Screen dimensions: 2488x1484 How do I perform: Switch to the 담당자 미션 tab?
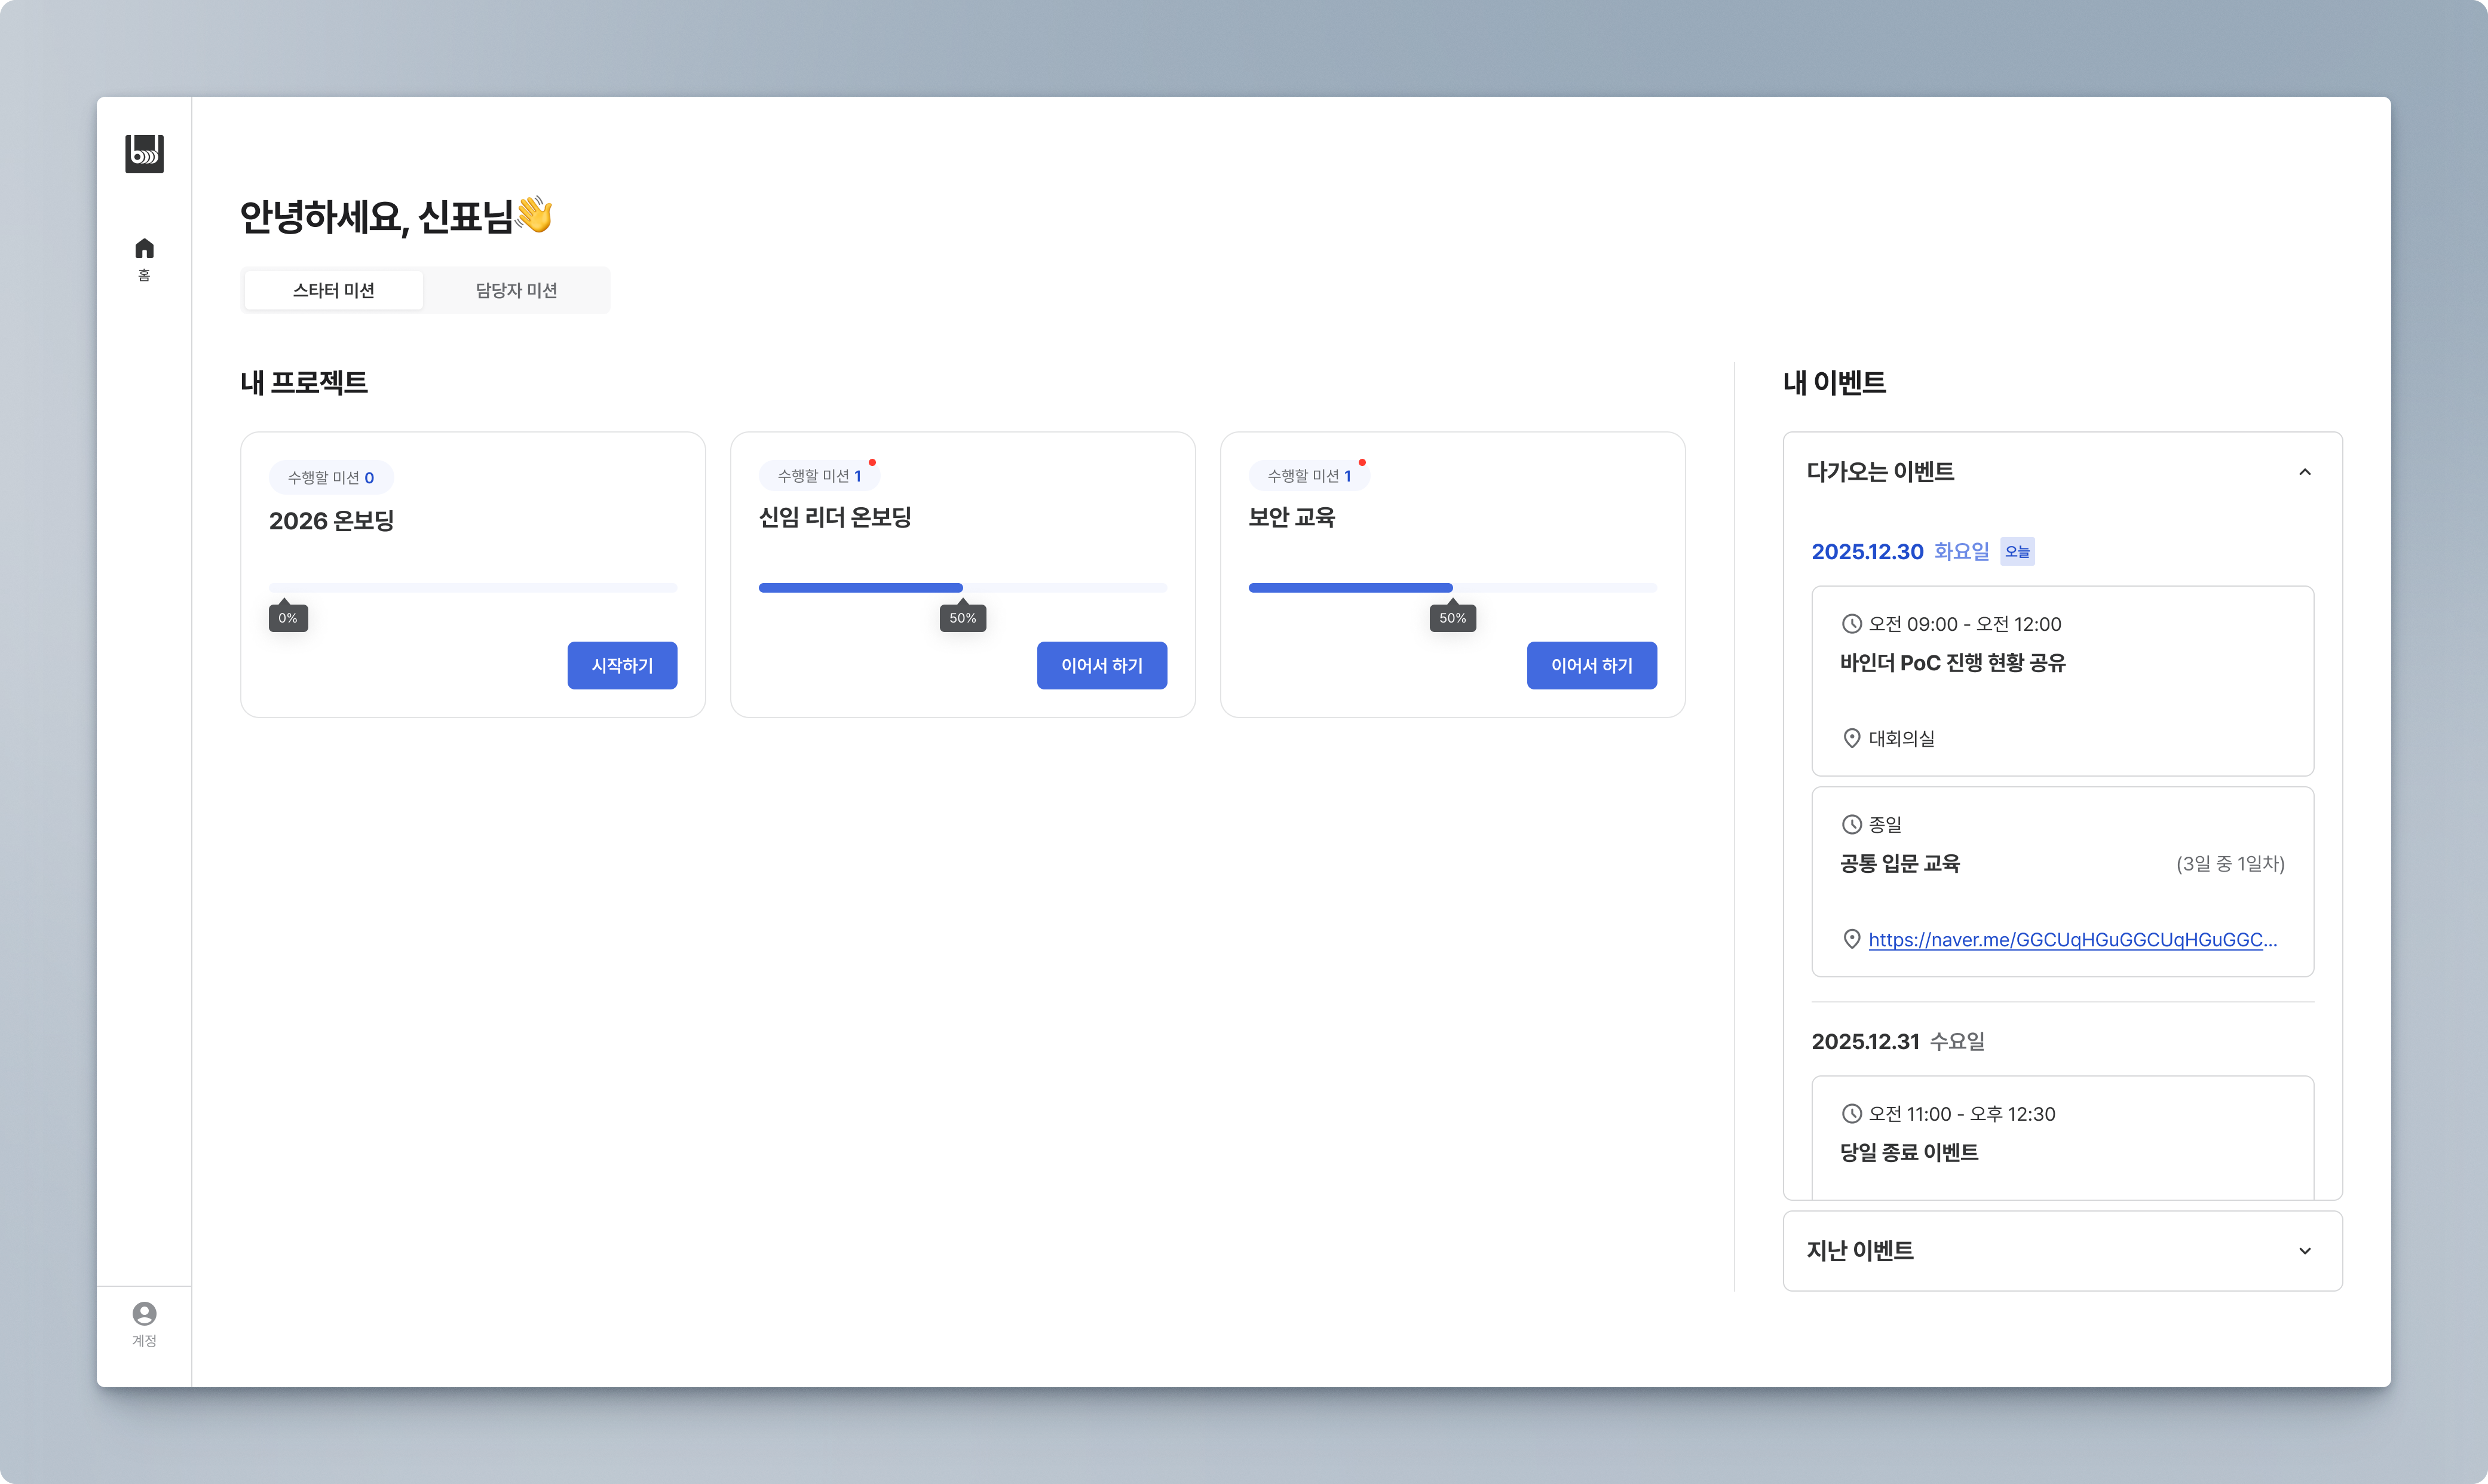[x=516, y=290]
